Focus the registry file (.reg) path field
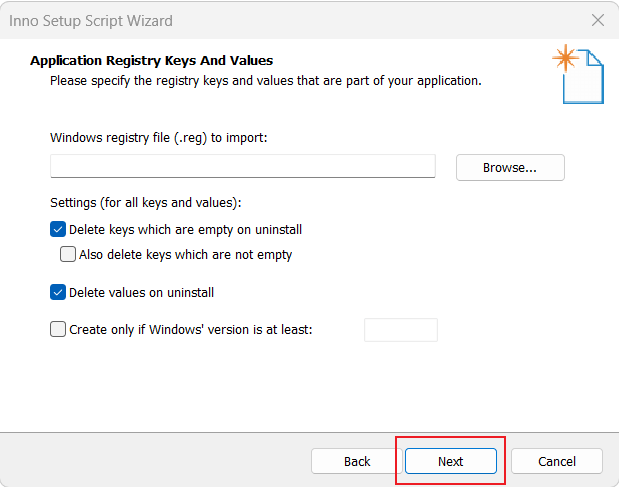Image resolution: width=619 pixels, height=487 pixels. click(x=243, y=166)
